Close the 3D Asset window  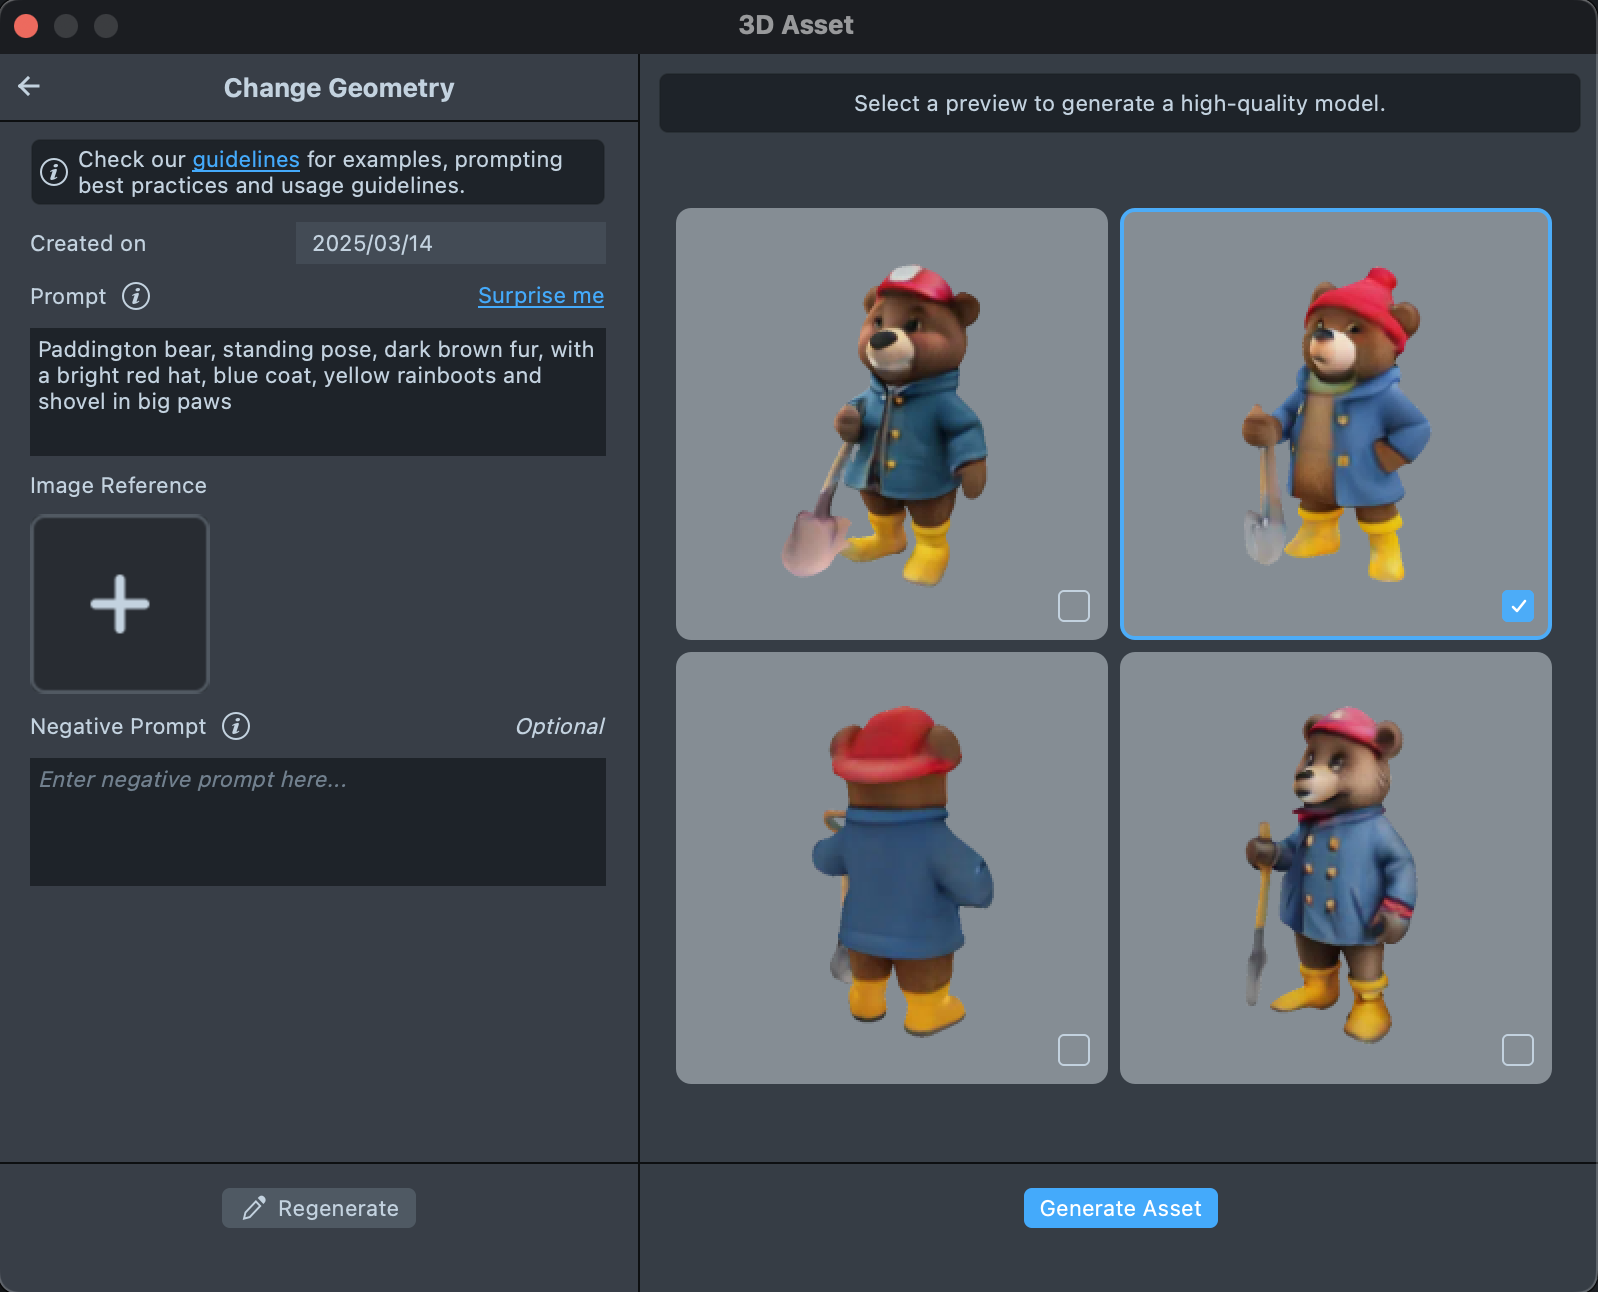click(x=27, y=26)
